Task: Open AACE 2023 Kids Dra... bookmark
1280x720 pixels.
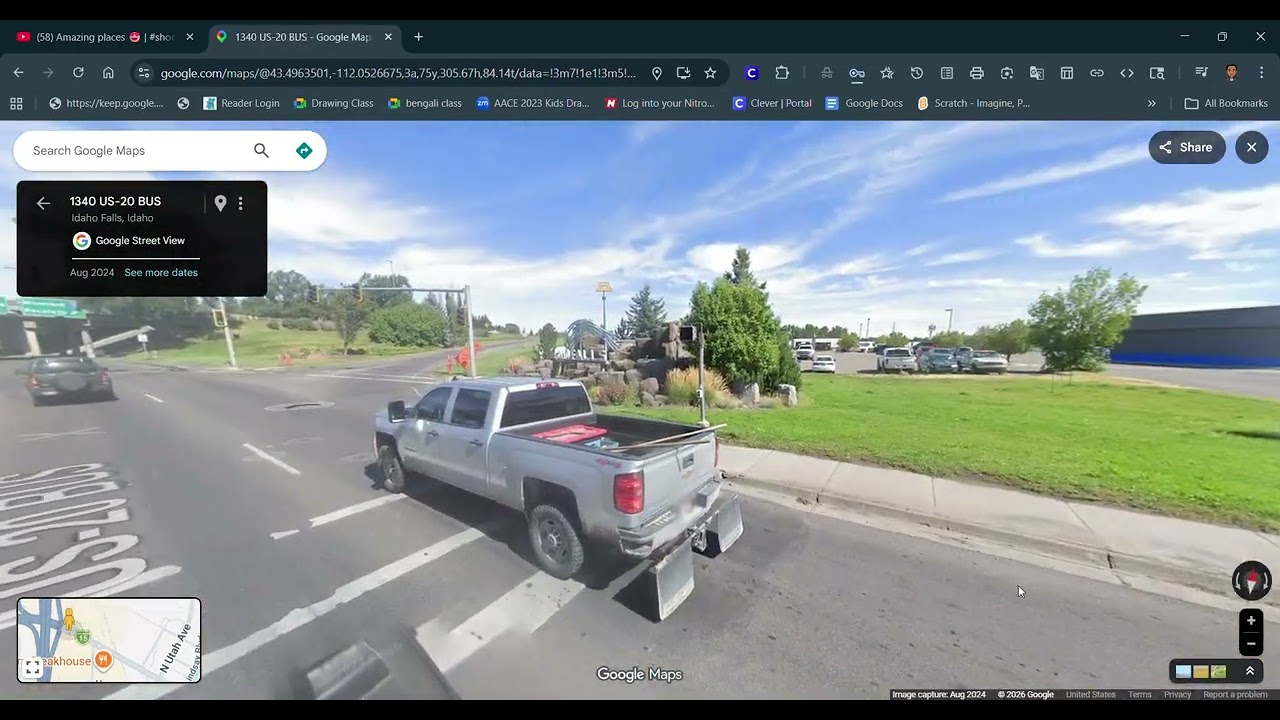Action: pyautogui.click(x=533, y=103)
